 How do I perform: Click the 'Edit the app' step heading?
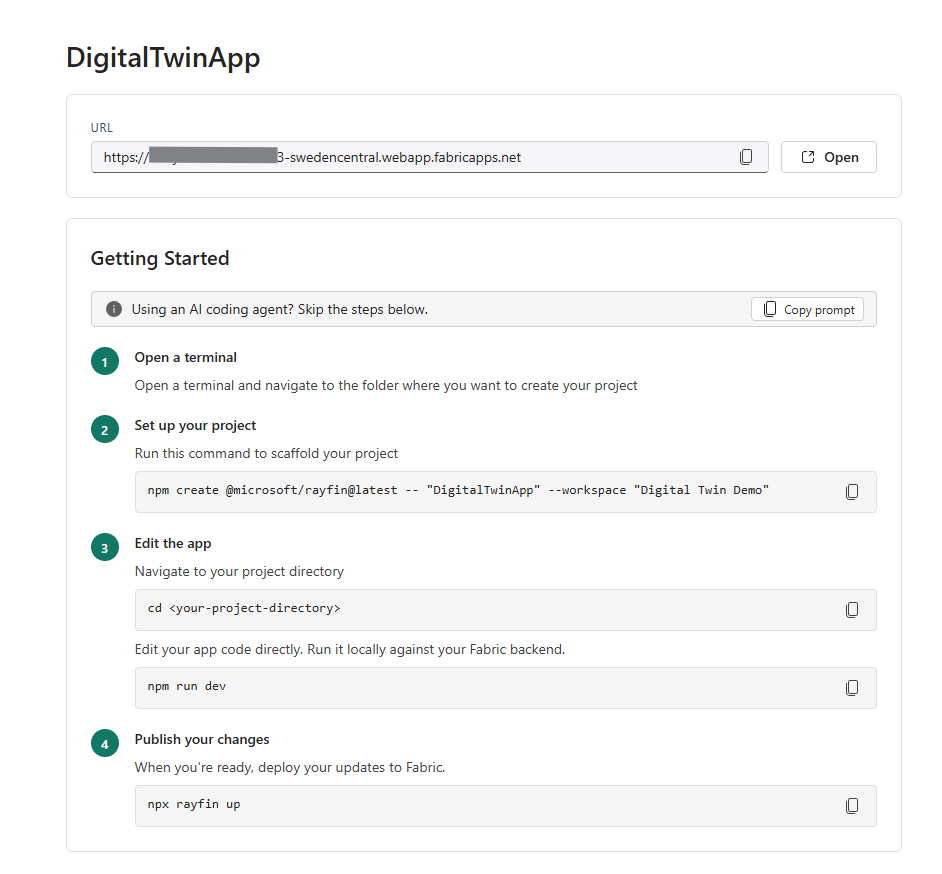coord(173,544)
